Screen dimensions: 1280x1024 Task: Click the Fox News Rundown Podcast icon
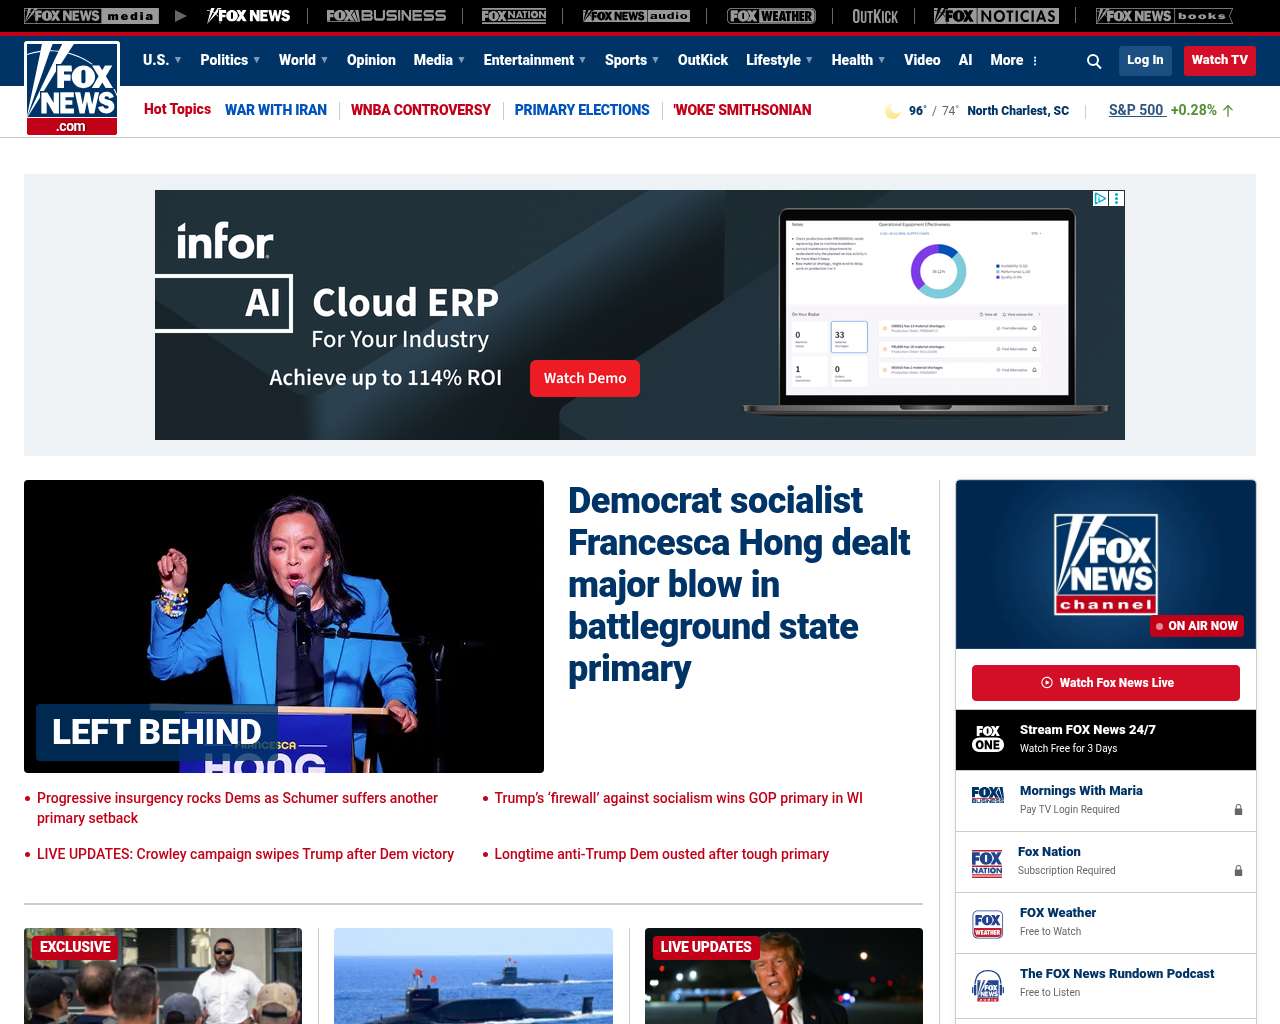pyautogui.click(x=988, y=985)
